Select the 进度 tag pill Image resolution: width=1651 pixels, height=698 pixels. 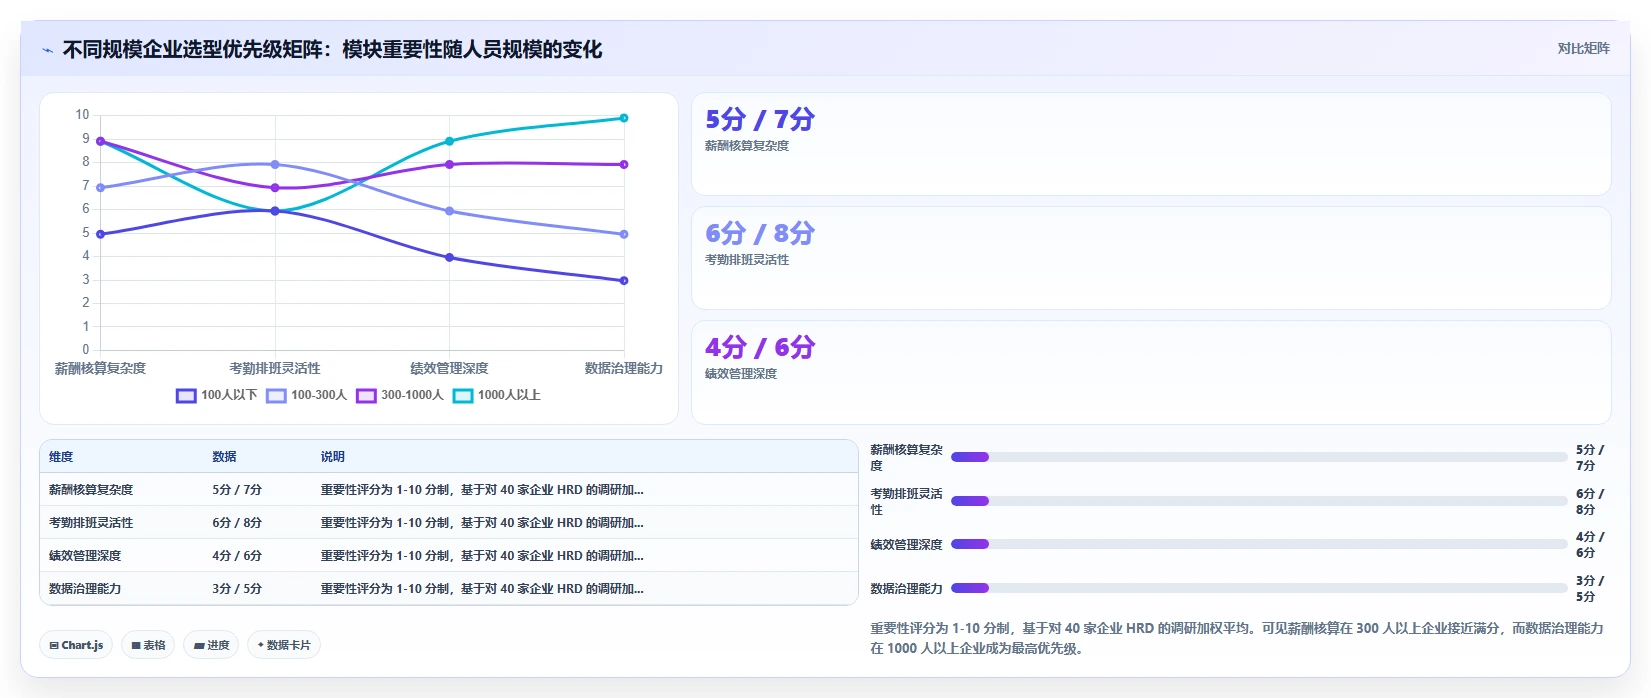click(x=211, y=645)
